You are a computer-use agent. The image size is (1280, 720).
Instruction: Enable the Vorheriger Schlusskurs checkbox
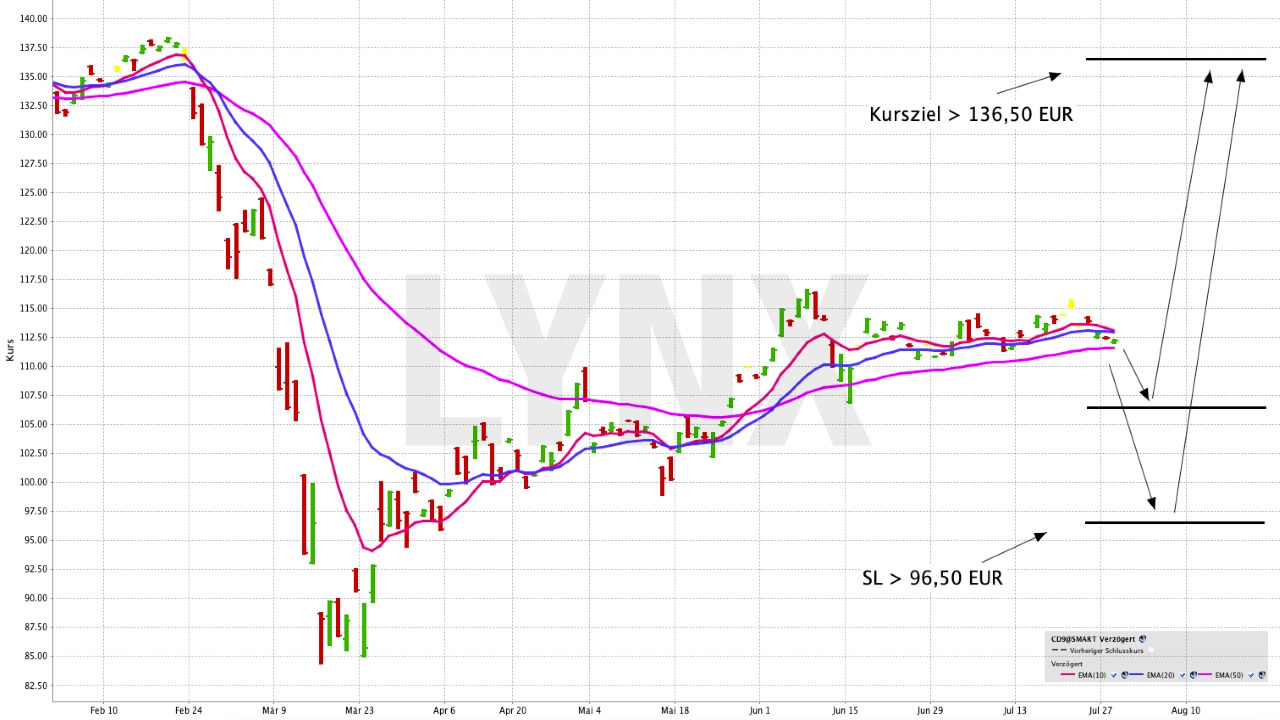[1151, 650]
